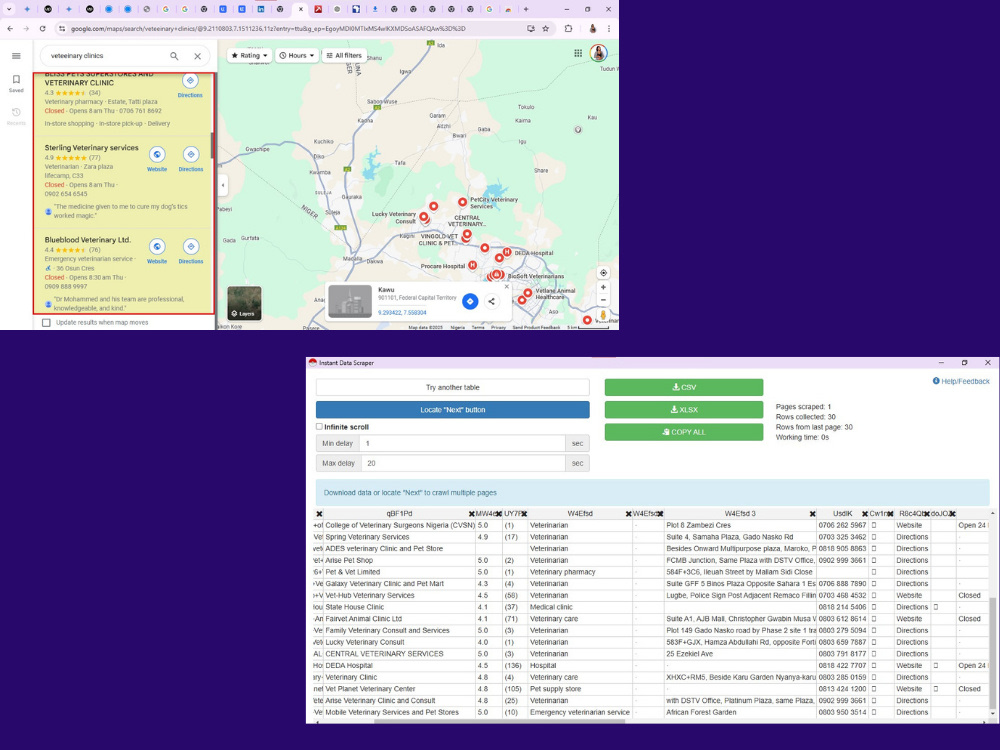Open the Hours filter dropdown

pyautogui.click(x=297, y=55)
